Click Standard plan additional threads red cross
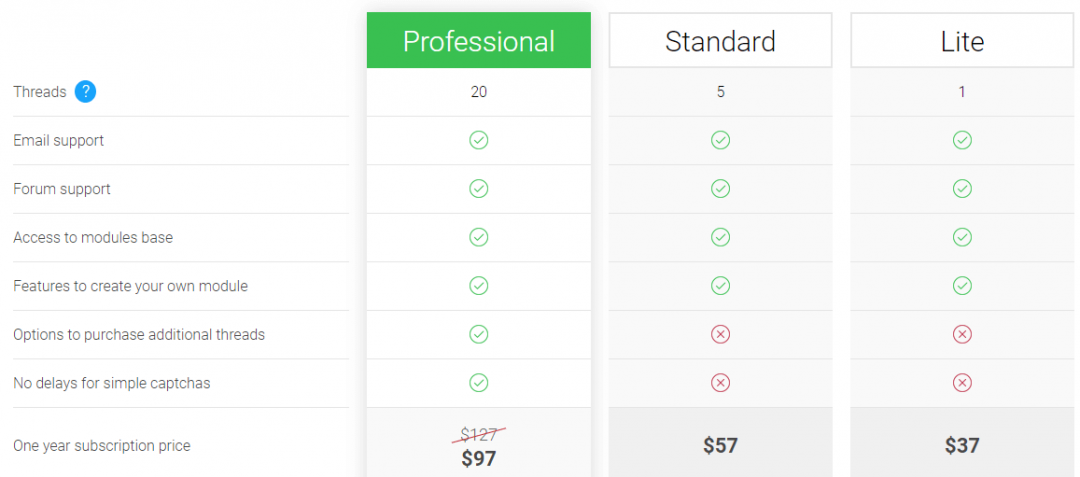Viewport: 1080px width, 477px height. coord(720,334)
